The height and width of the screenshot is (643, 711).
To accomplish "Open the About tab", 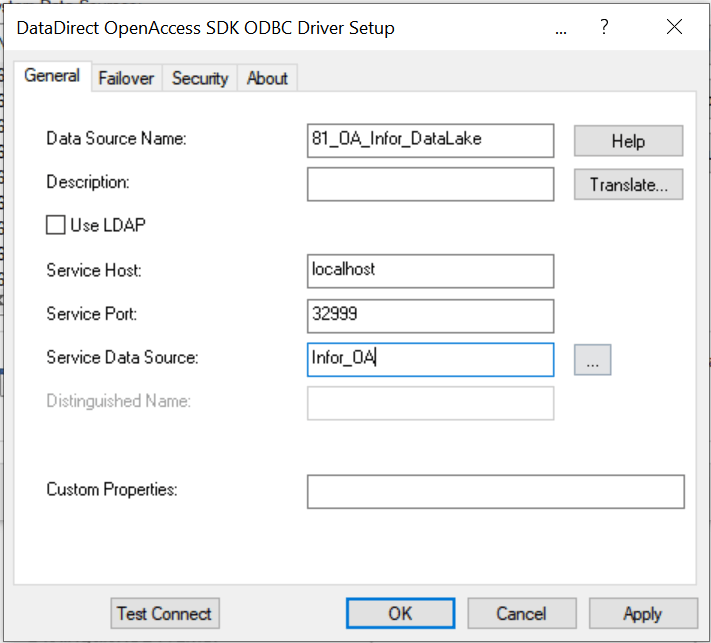I will tap(267, 78).
